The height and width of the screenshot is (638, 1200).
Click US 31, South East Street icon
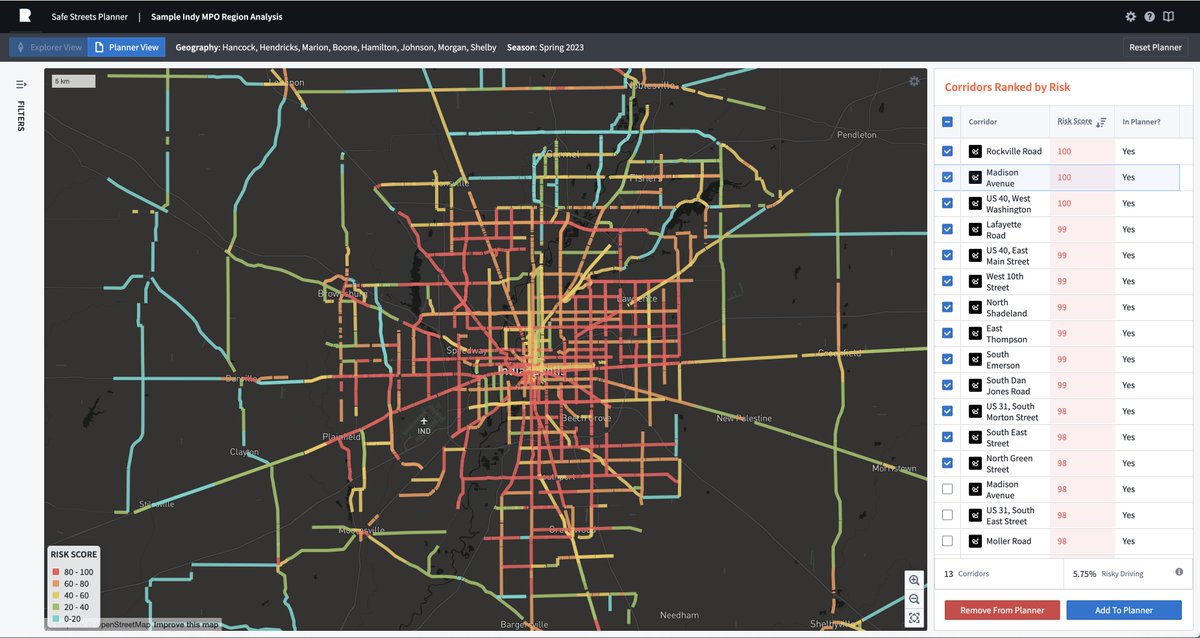[976, 515]
